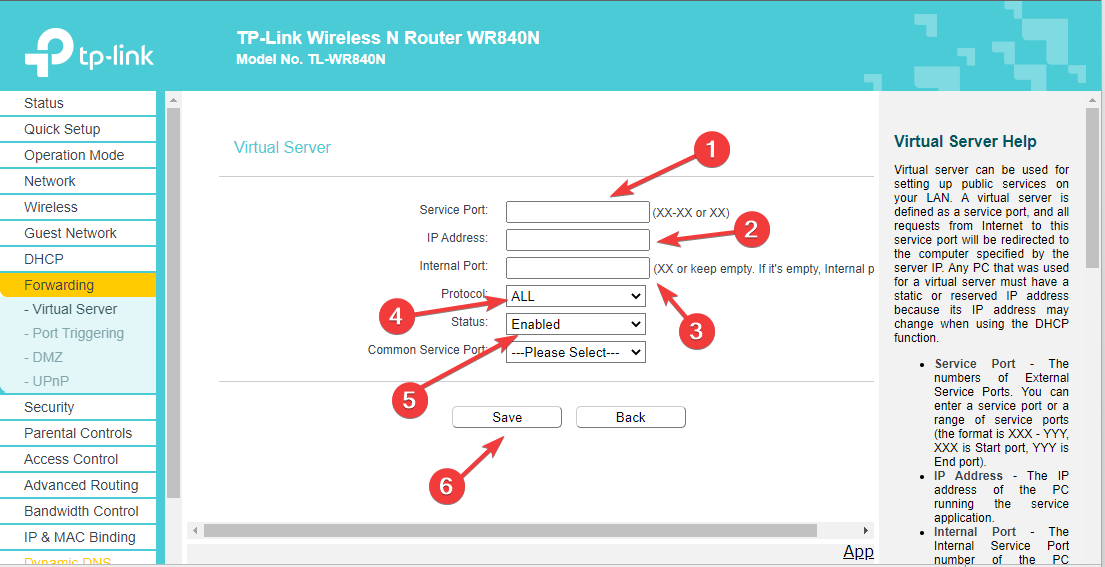
Task: Click the 'TP-Link Wireless N Router WR840N' title
Action: (388, 38)
